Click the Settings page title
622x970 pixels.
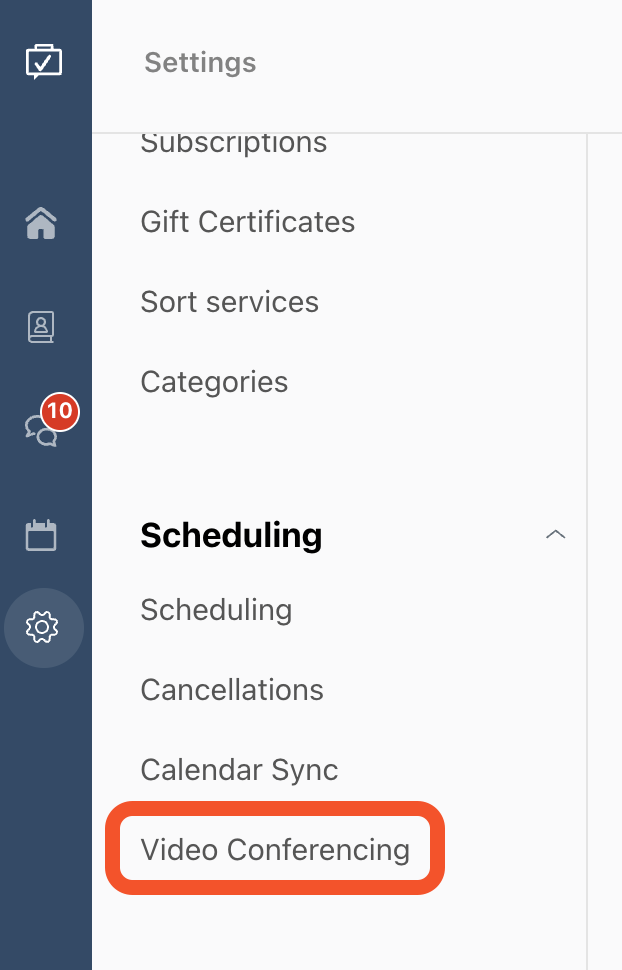(x=200, y=62)
